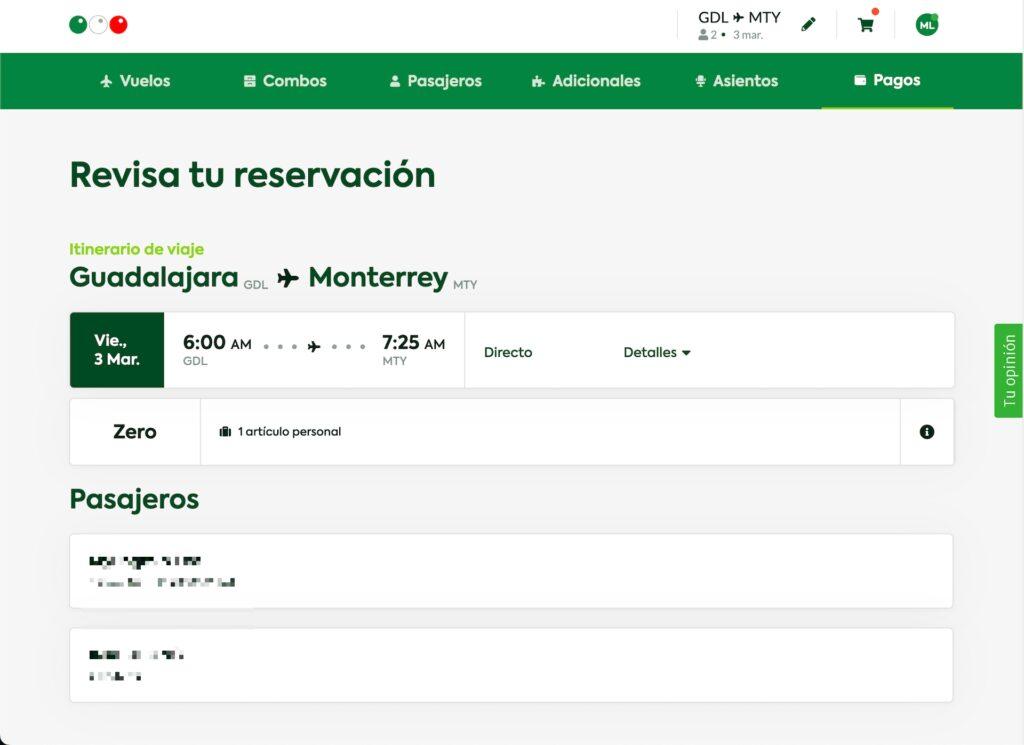Expand the flight Detalles dropdown
Image resolution: width=1024 pixels, height=745 pixels.
[657, 353]
